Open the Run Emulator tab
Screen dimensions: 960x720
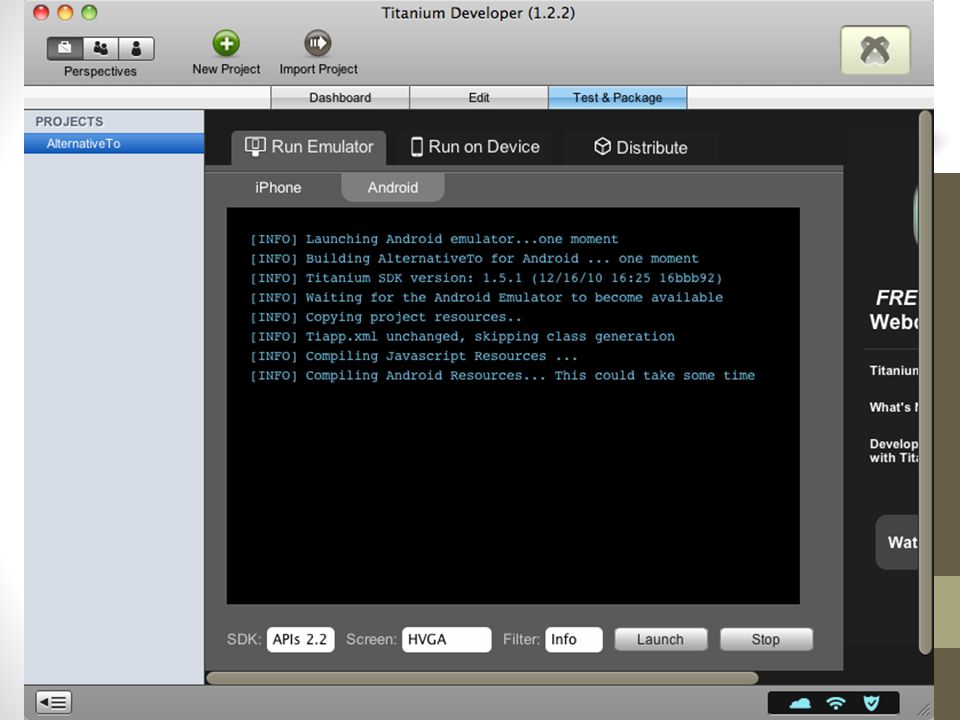click(309, 148)
